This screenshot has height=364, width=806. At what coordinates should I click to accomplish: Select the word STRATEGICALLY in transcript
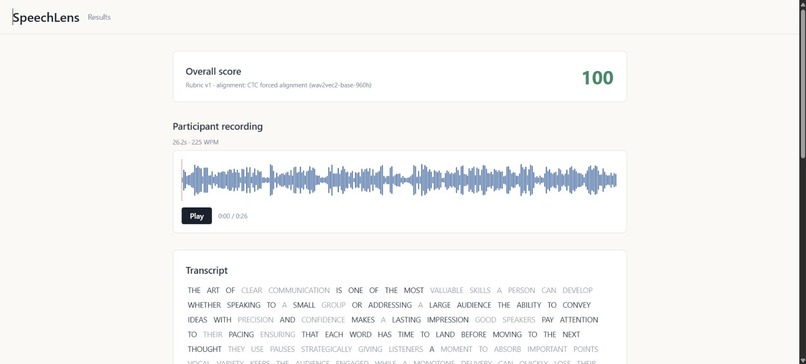pos(326,350)
